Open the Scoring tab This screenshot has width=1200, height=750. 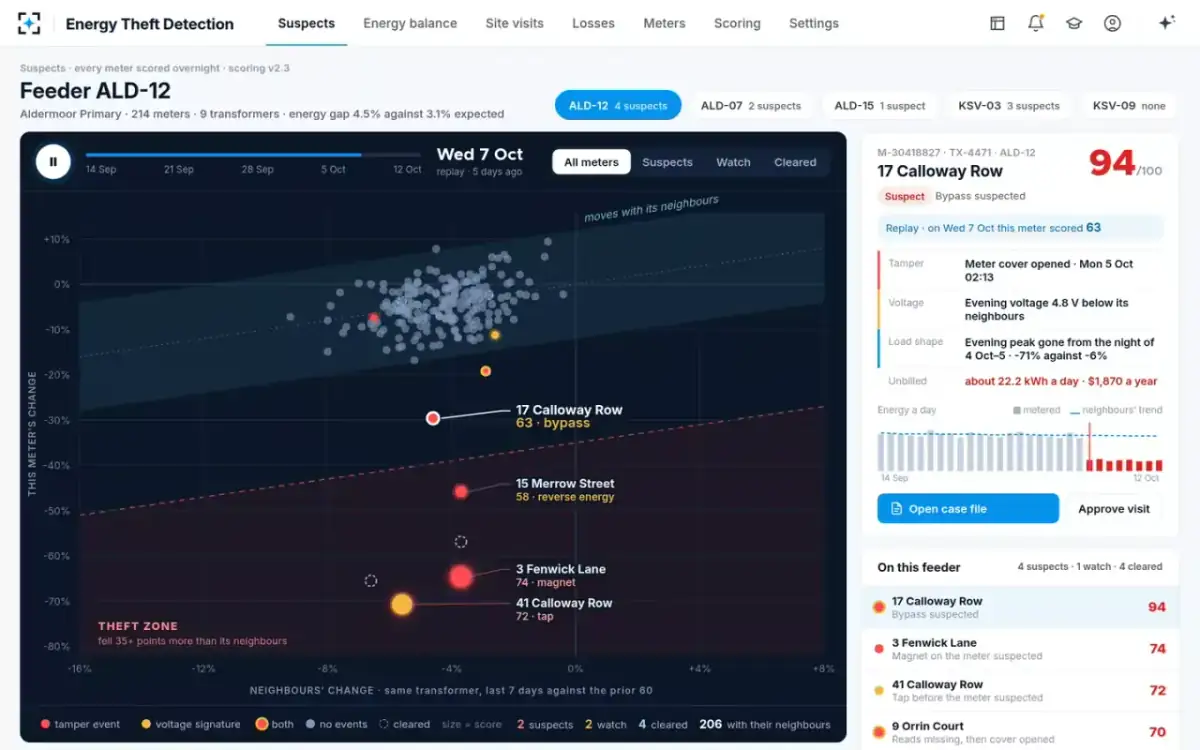click(737, 23)
